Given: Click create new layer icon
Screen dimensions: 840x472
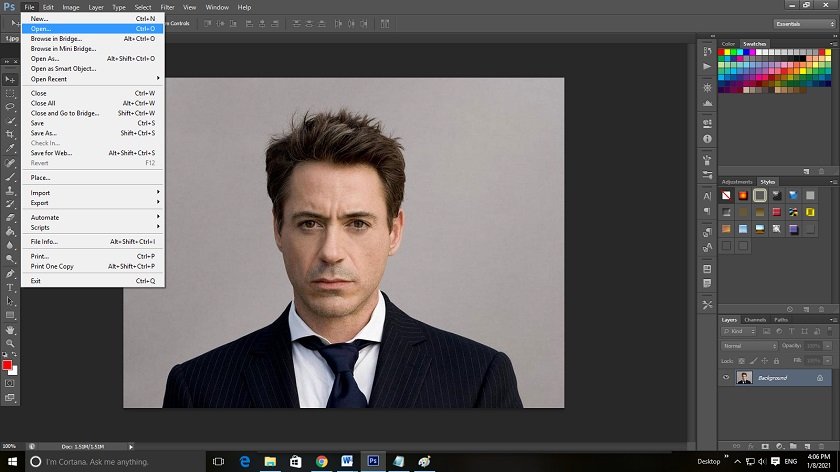Looking at the screenshot, I should tap(807, 446).
